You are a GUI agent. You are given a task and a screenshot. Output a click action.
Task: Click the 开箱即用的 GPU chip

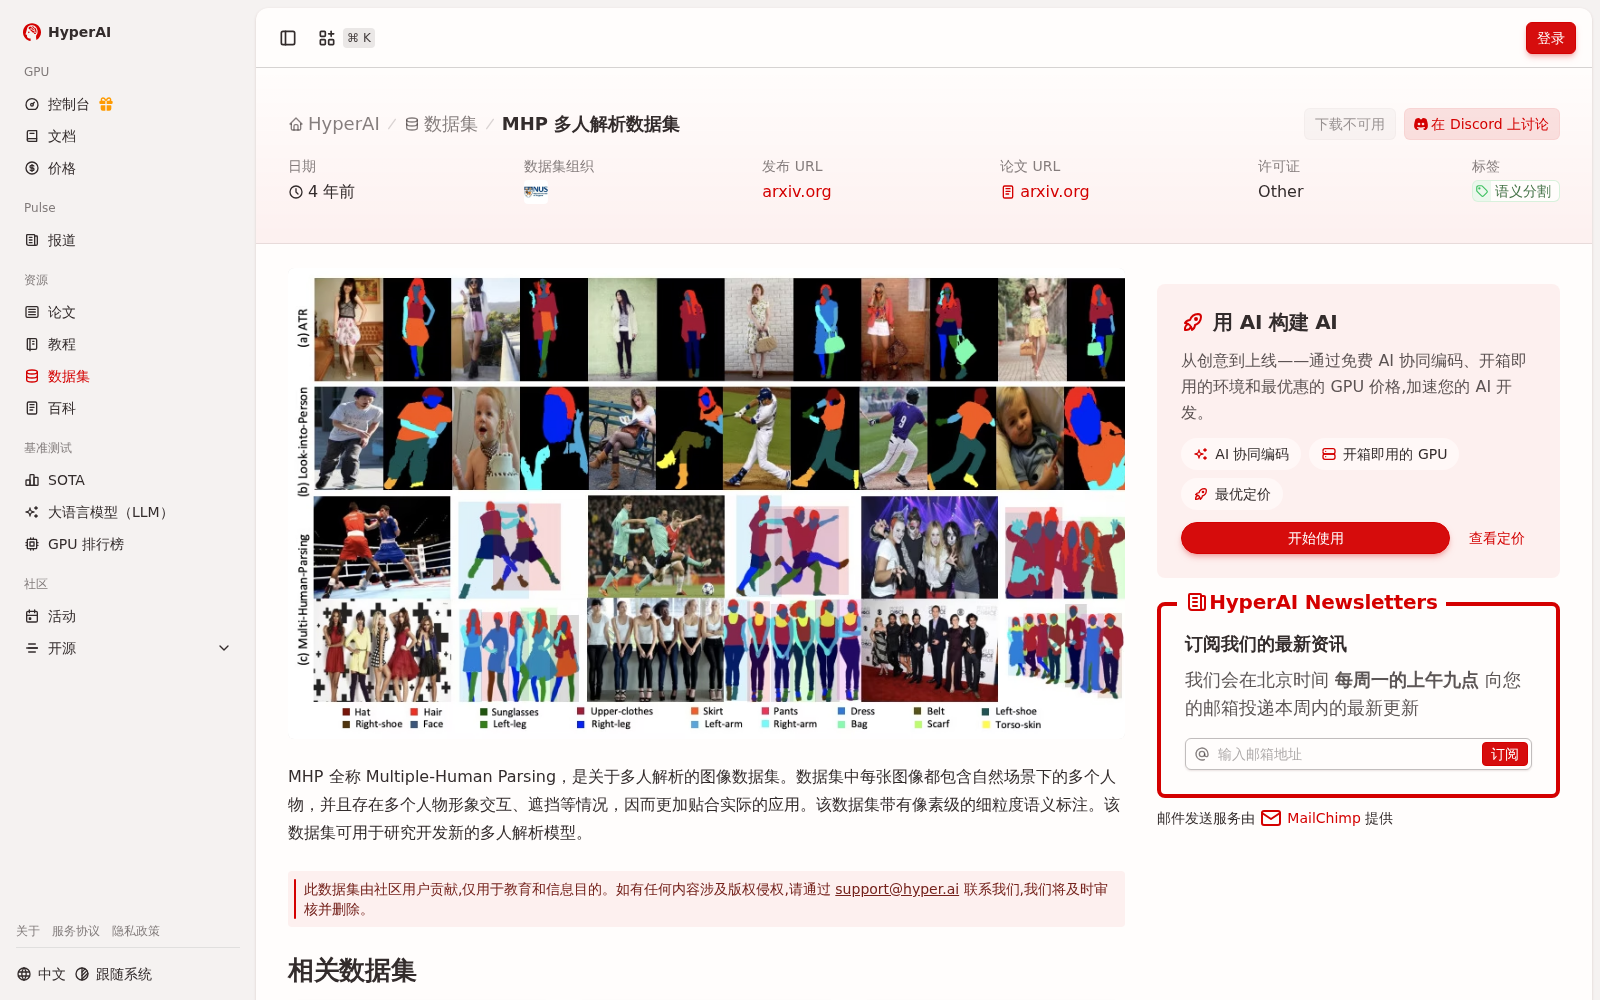[x=1384, y=454]
